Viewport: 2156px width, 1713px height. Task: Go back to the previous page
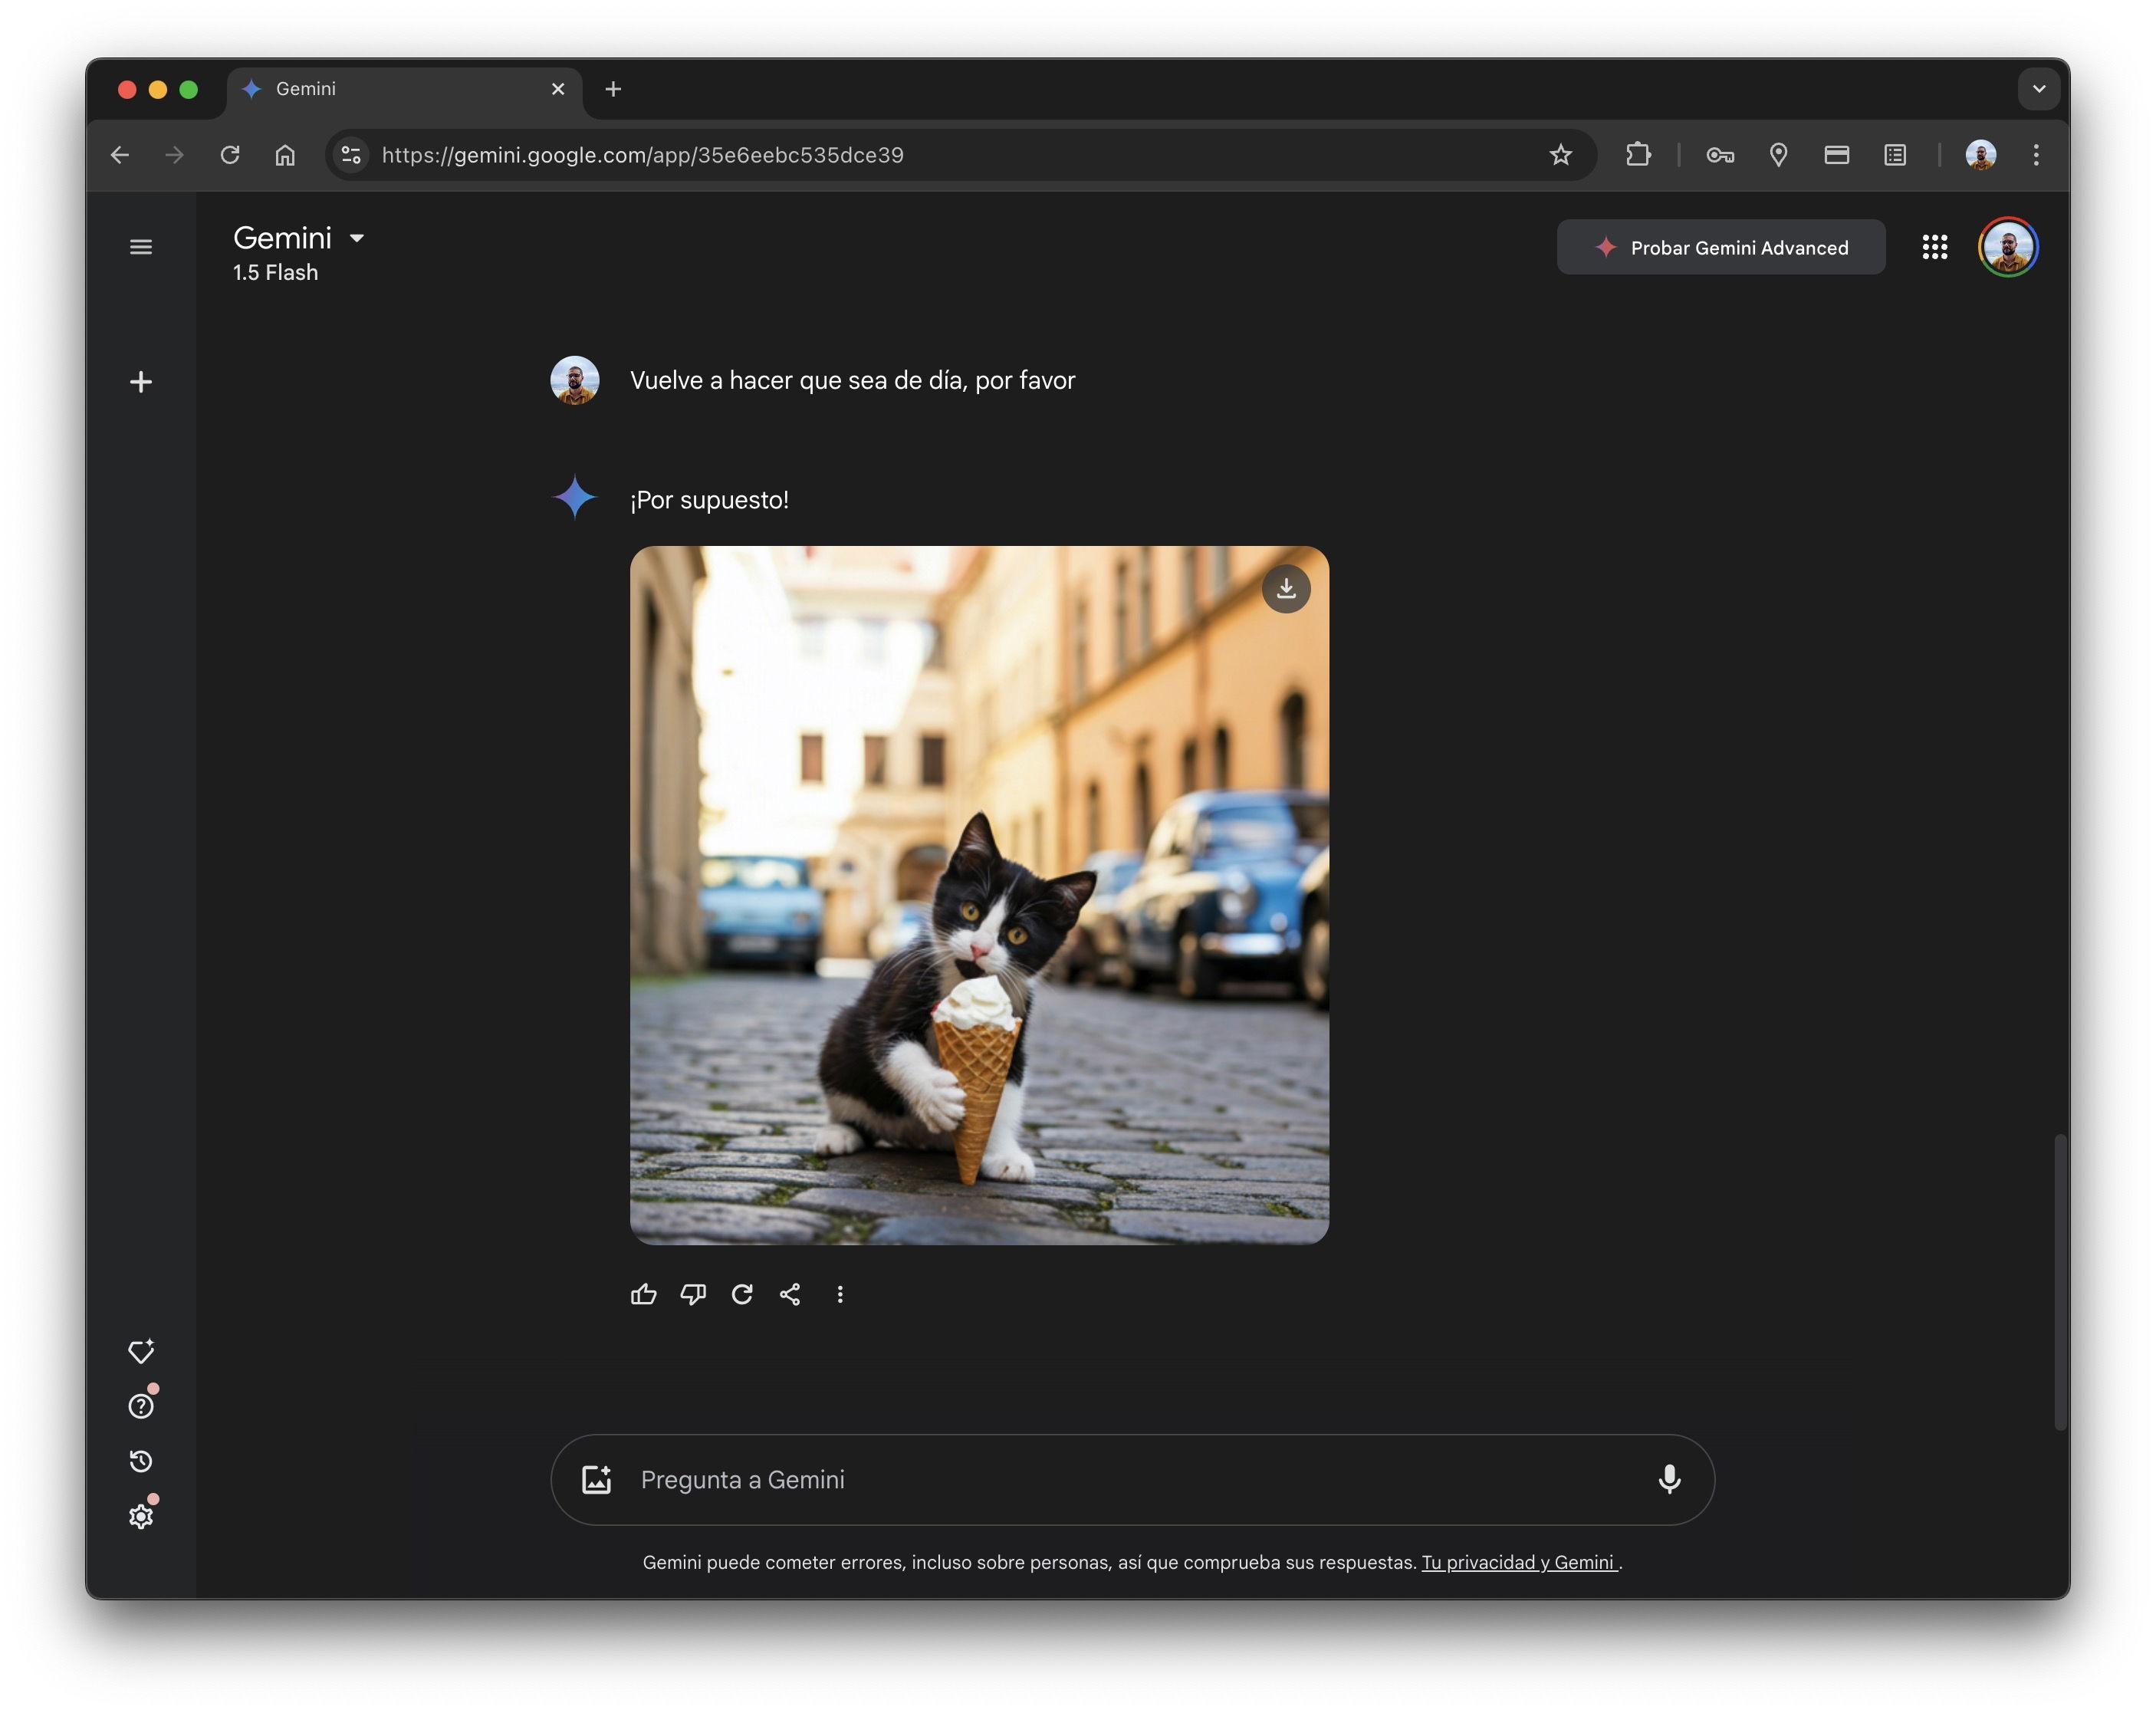click(x=120, y=155)
